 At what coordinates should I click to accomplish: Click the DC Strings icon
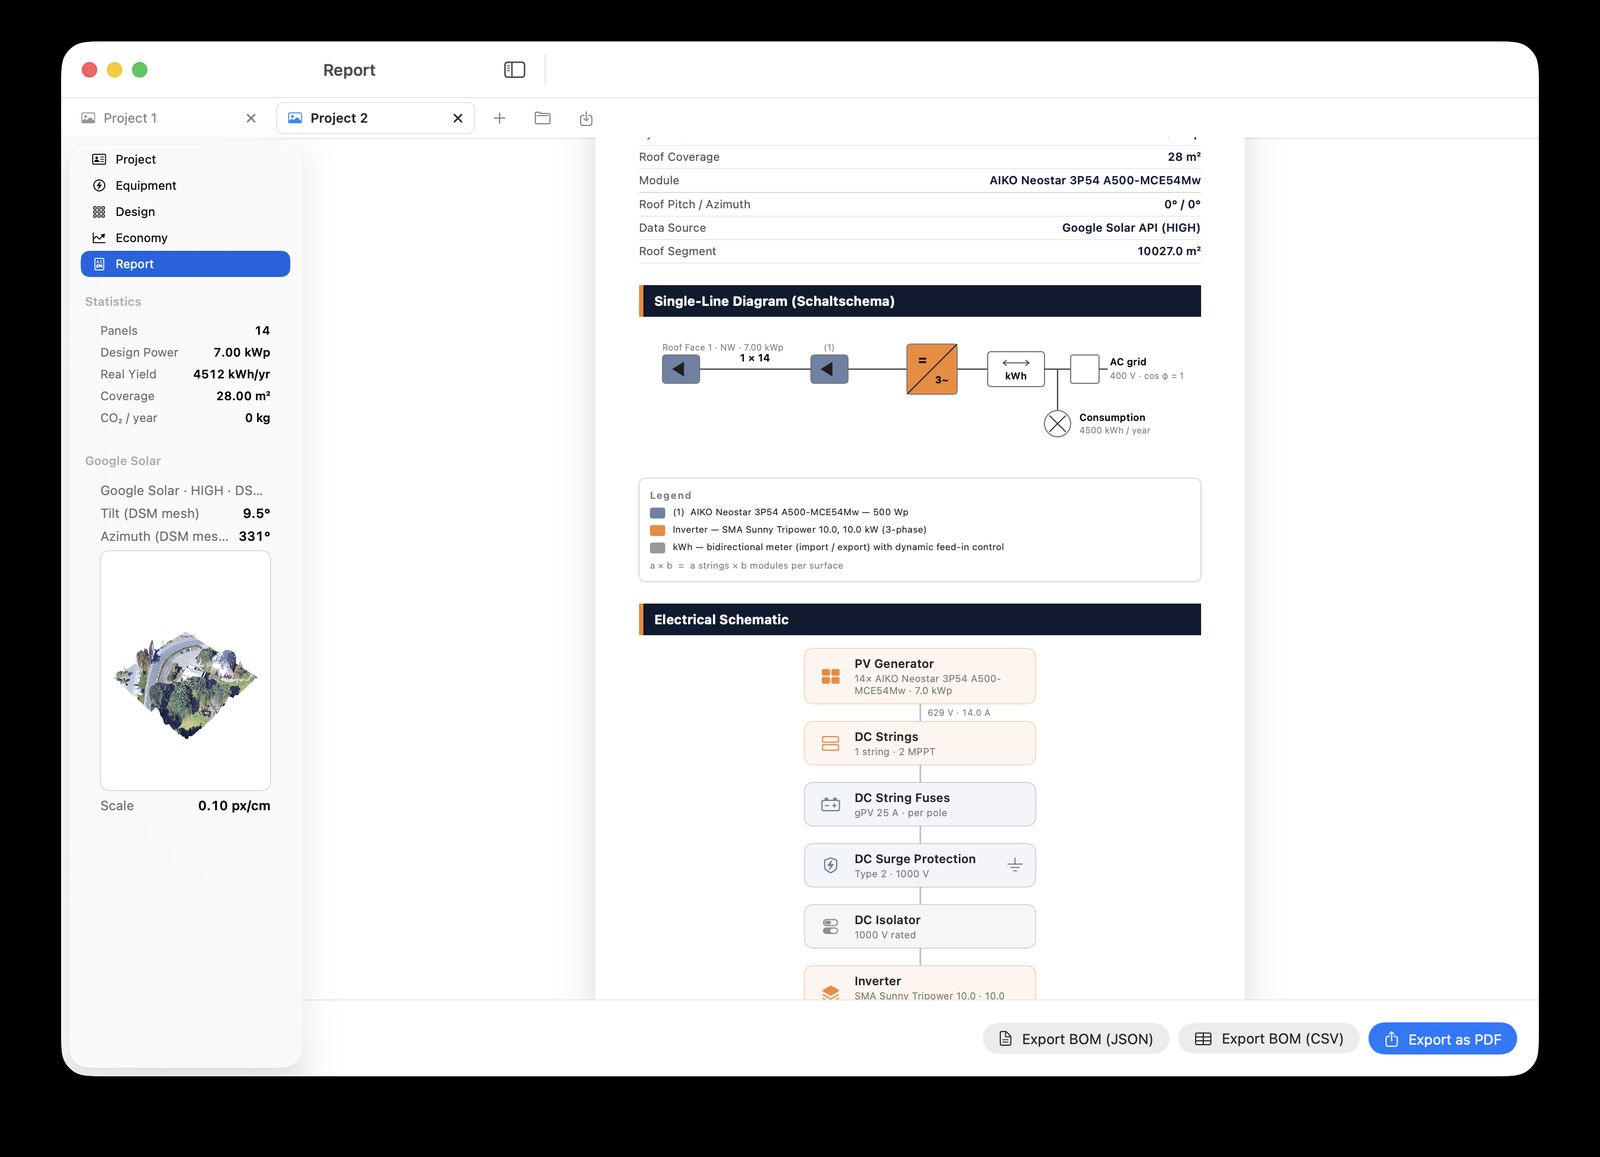pos(830,744)
